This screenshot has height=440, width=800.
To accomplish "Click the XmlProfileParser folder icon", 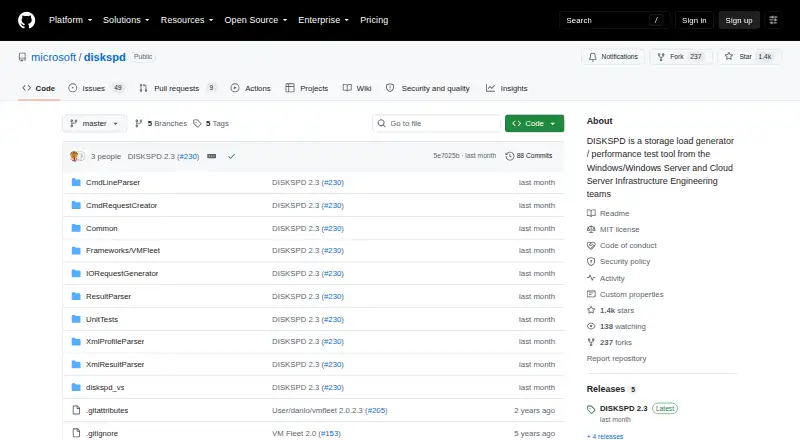I will coord(76,341).
